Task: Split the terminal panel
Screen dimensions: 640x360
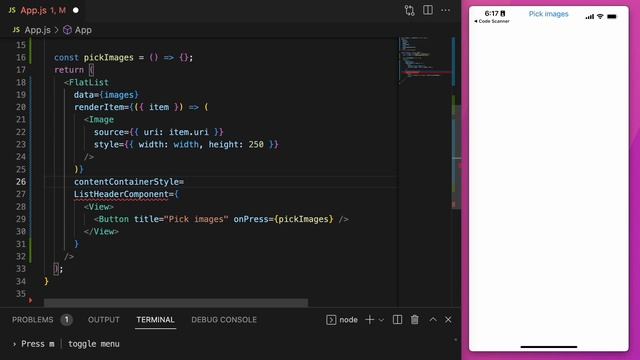Action: pyautogui.click(x=397, y=320)
